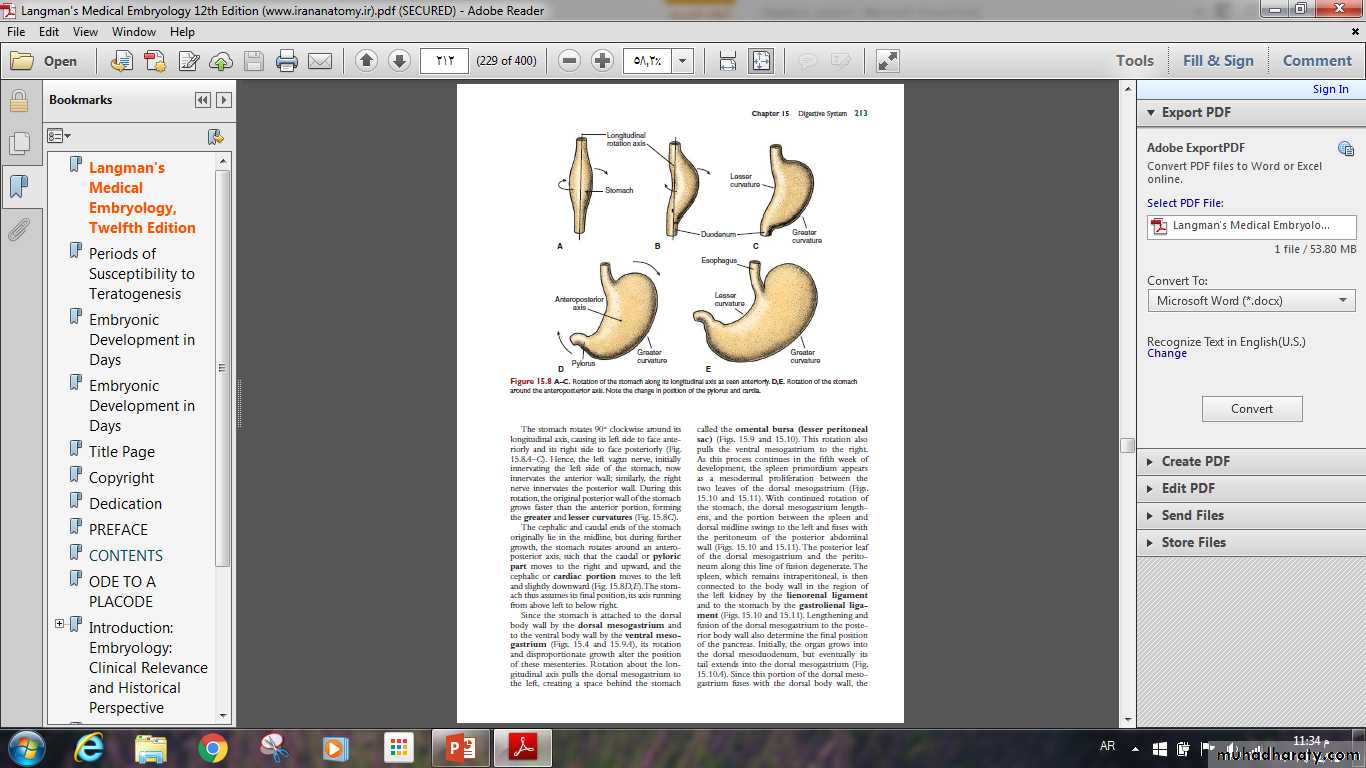Click the Convert button
This screenshot has width=1366, height=768.
[x=1251, y=409]
